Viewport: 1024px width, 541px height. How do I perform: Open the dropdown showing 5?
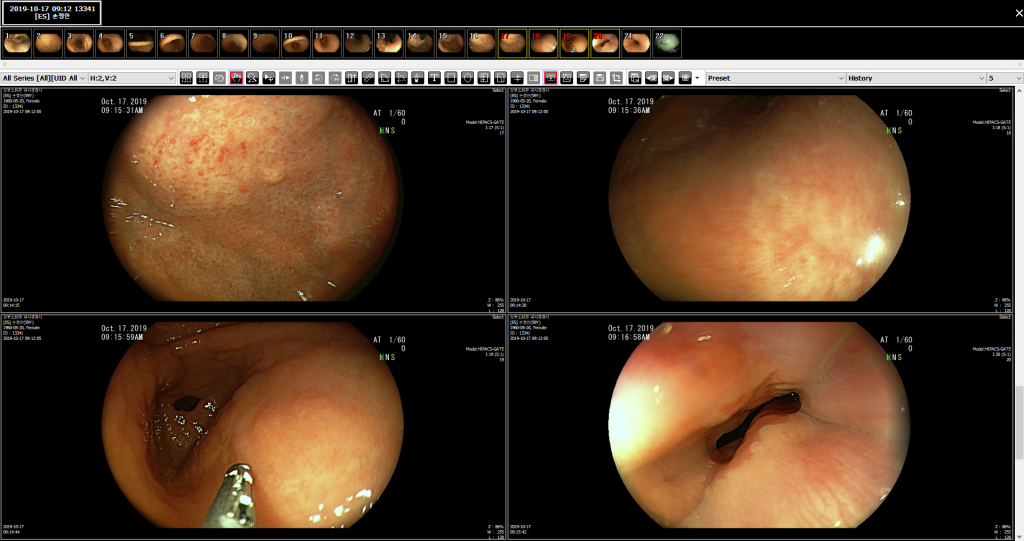1005,78
